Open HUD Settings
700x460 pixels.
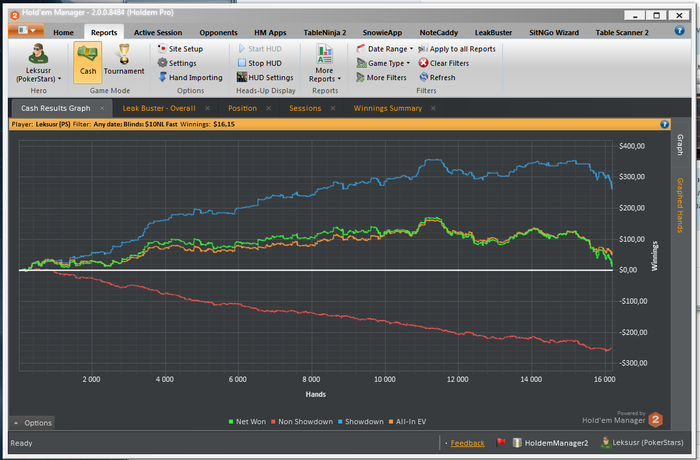pos(265,77)
